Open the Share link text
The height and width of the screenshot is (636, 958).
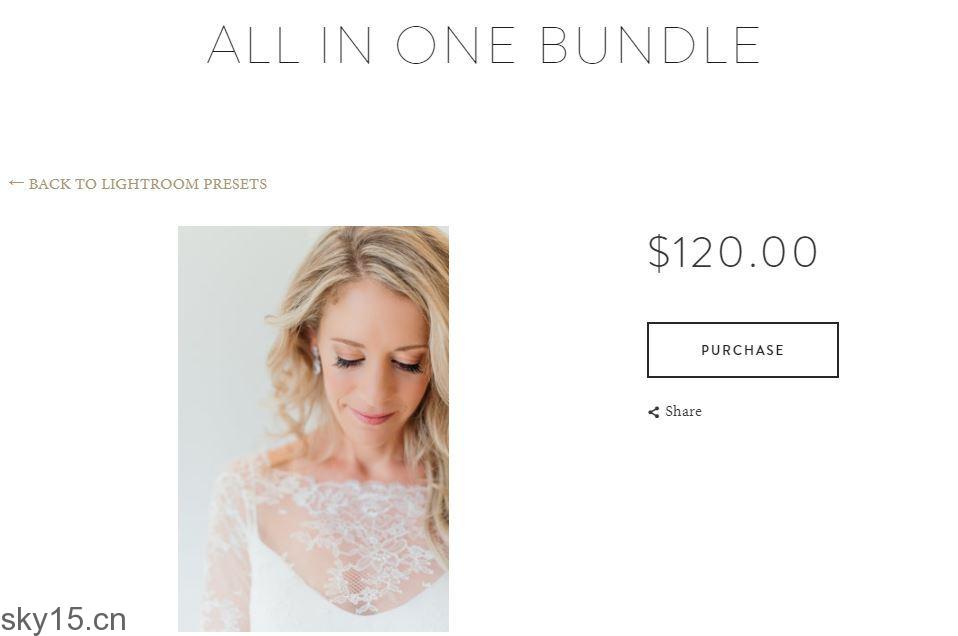coord(683,411)
